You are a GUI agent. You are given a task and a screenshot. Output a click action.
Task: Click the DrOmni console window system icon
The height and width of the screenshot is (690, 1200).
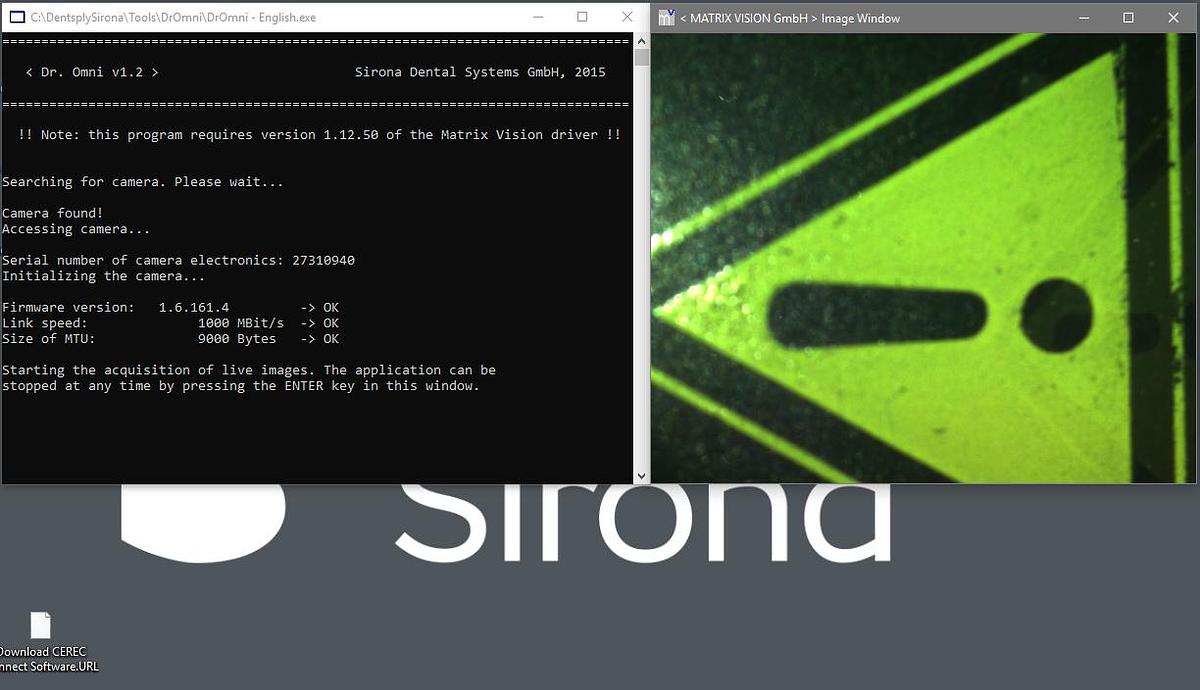[x=16, y=18]
